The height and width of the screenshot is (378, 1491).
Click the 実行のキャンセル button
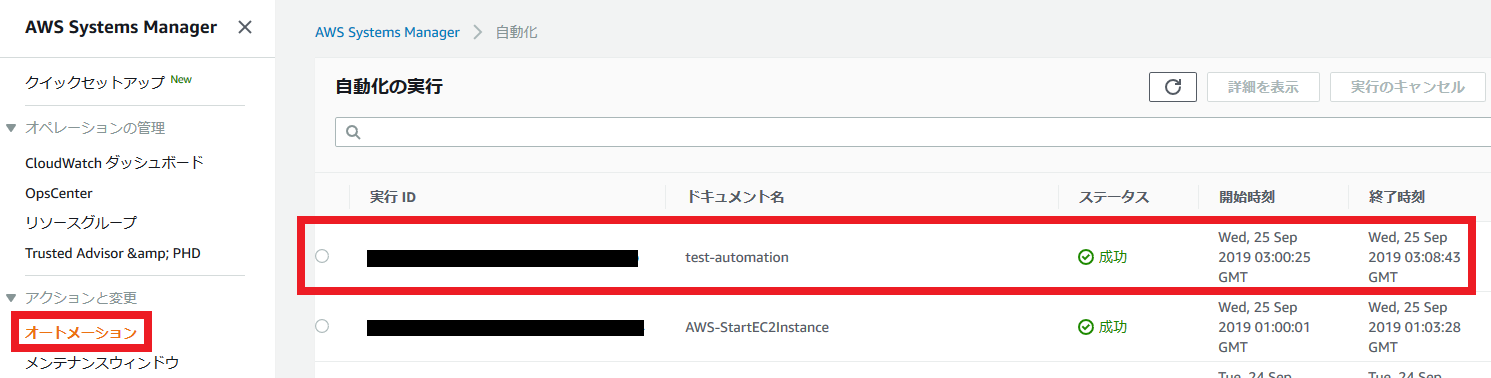pos(1408,87)
